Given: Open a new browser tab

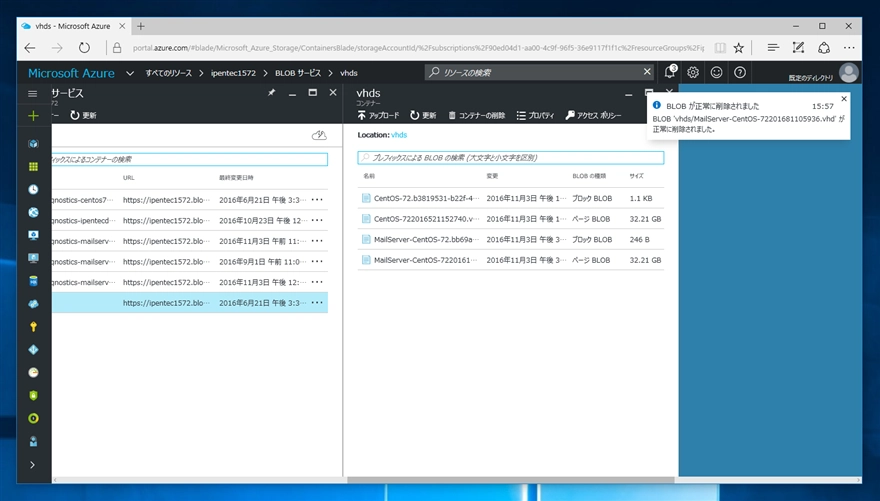Looking at the screenshot, I should pos(141,26).
